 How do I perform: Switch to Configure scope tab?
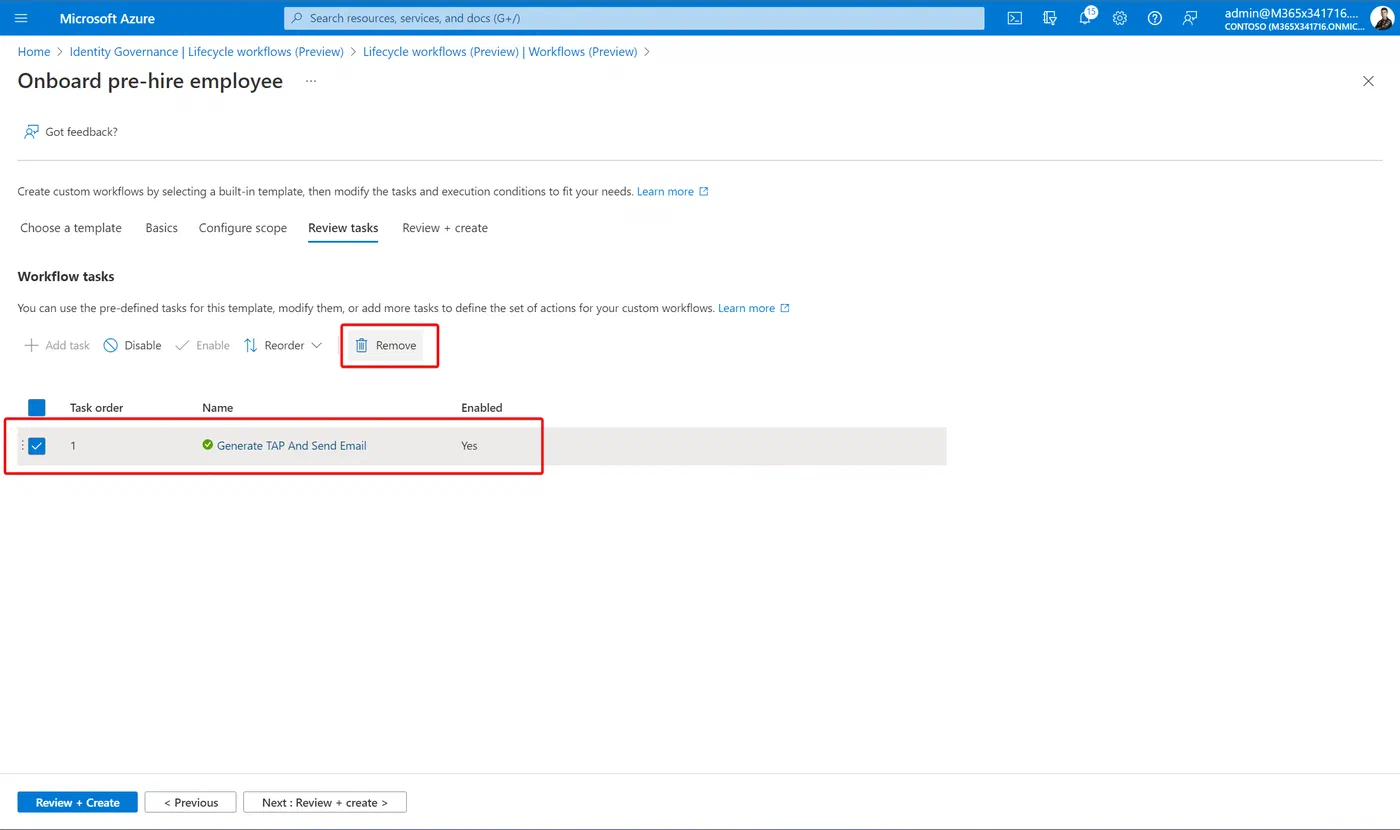click(243, 228)
